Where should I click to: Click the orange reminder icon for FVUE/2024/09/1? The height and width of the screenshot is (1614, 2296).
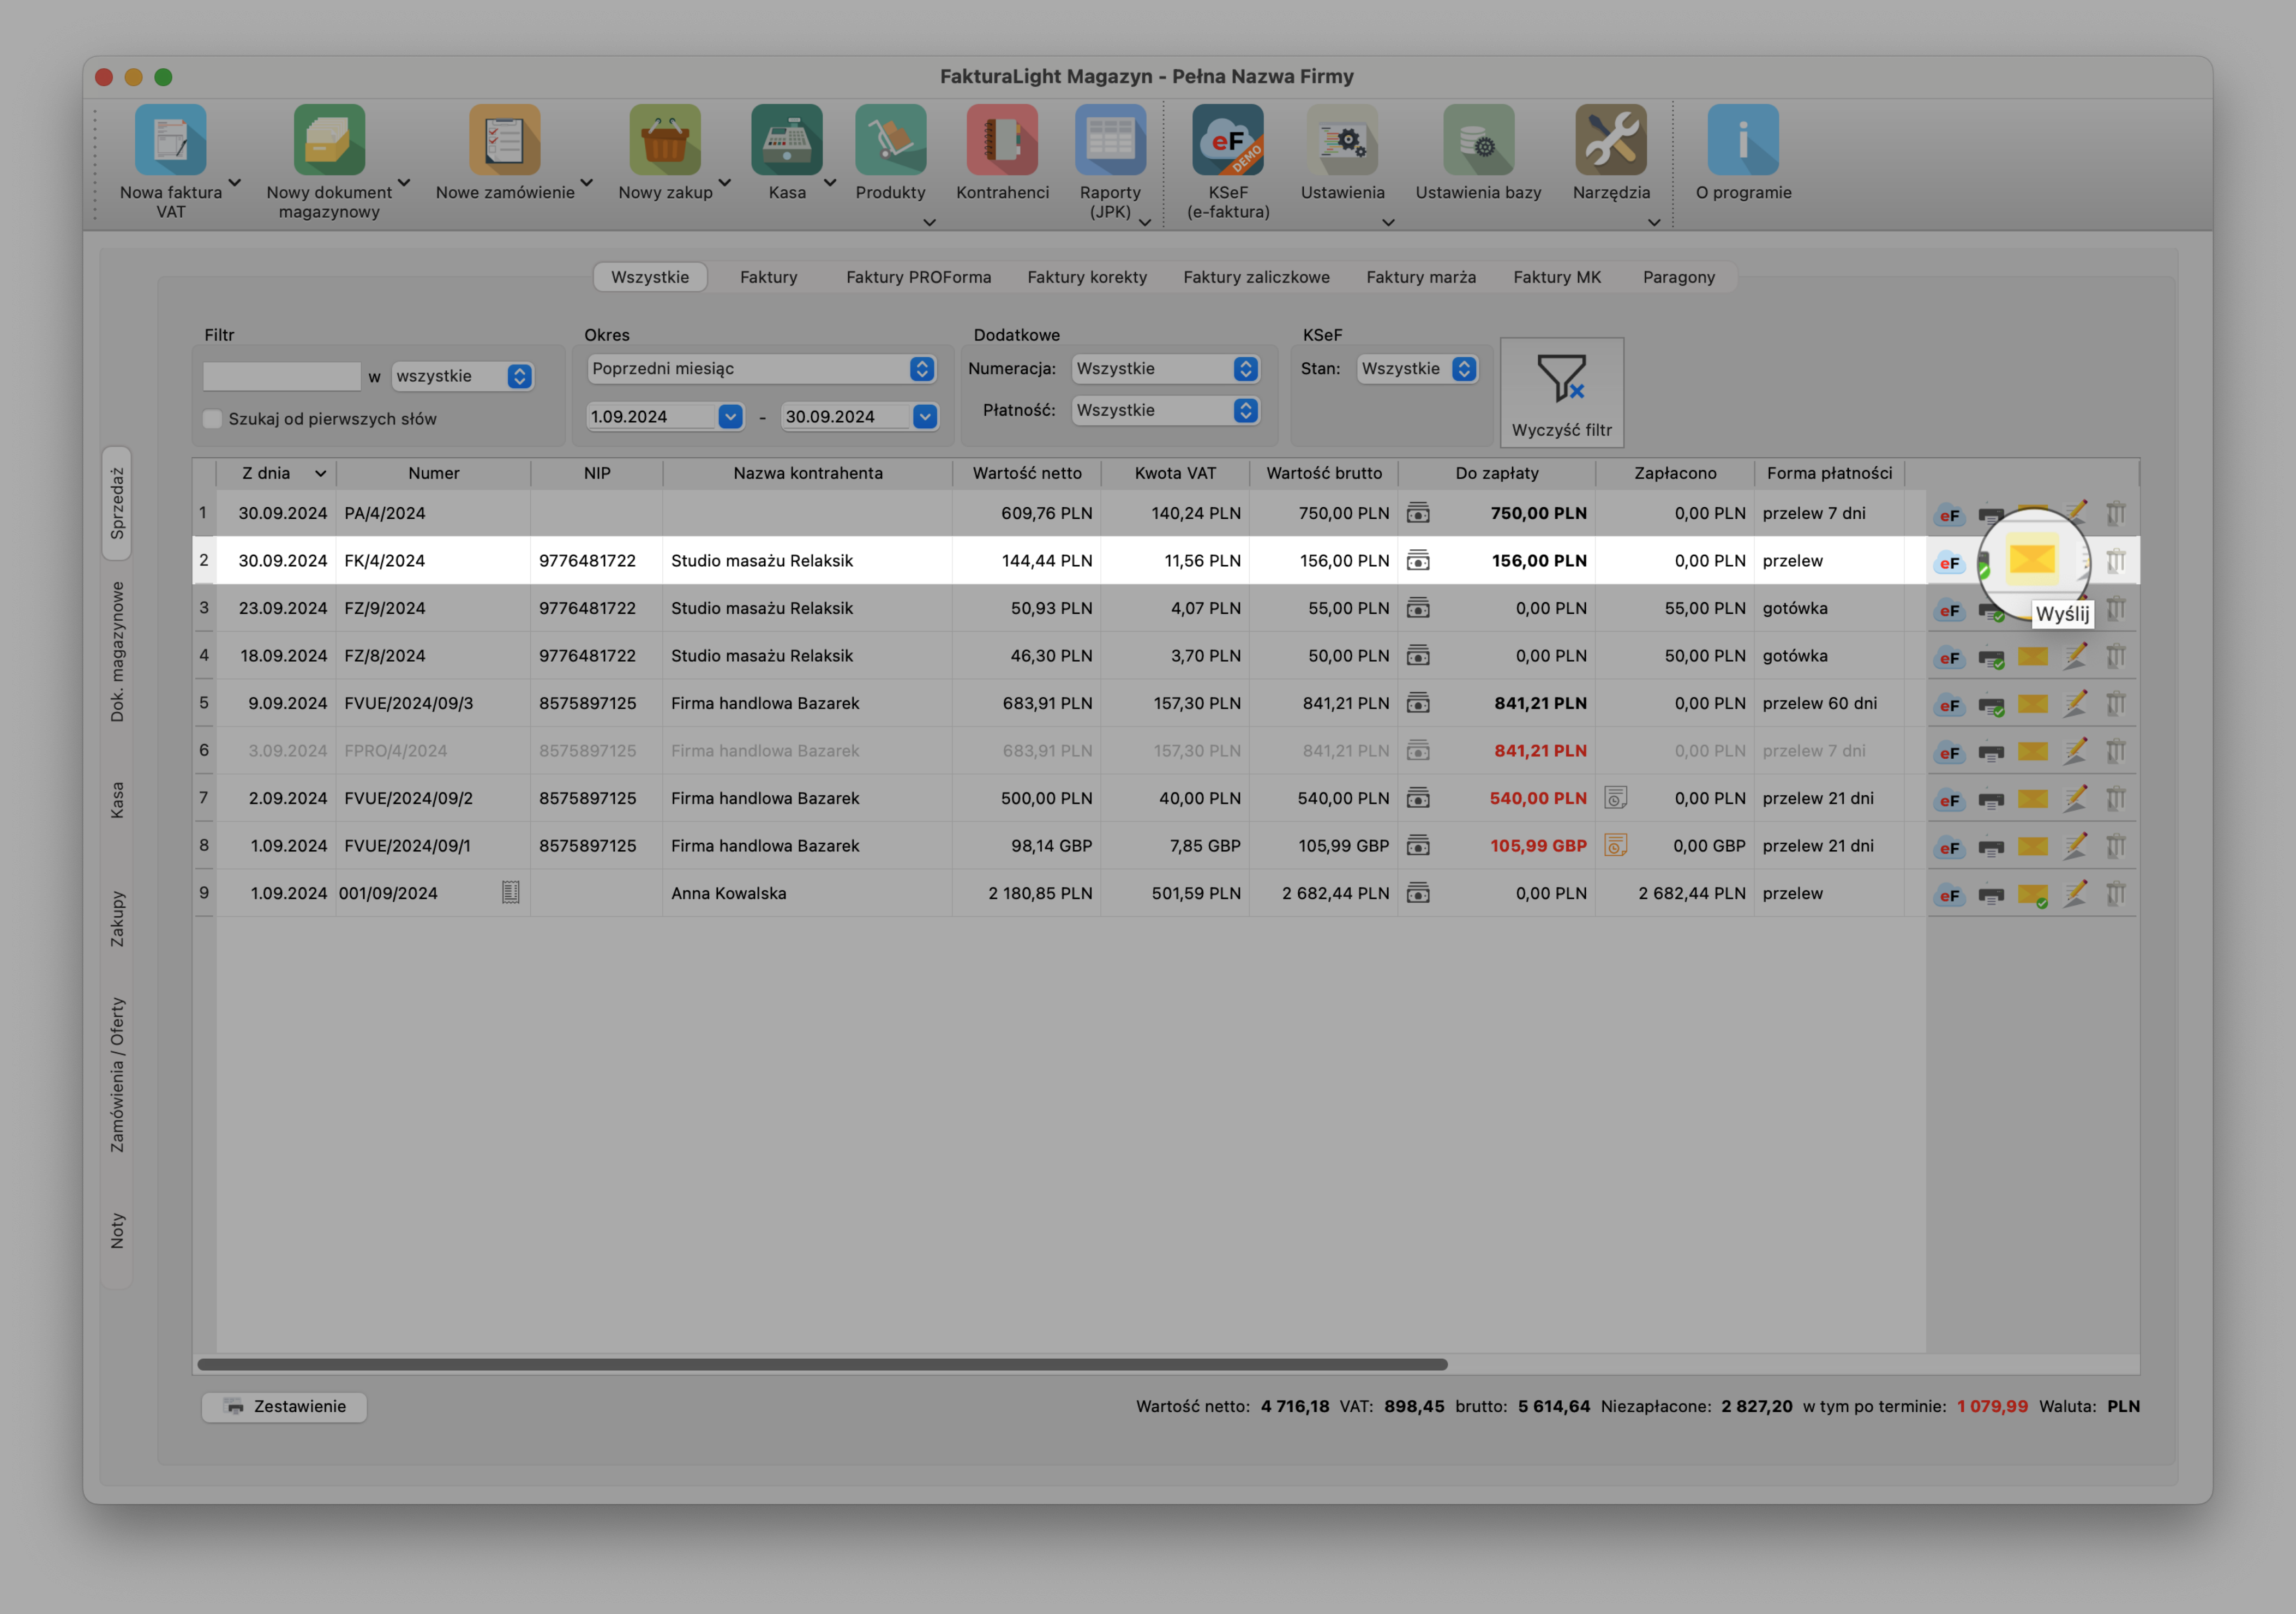tap(1615, 845)
